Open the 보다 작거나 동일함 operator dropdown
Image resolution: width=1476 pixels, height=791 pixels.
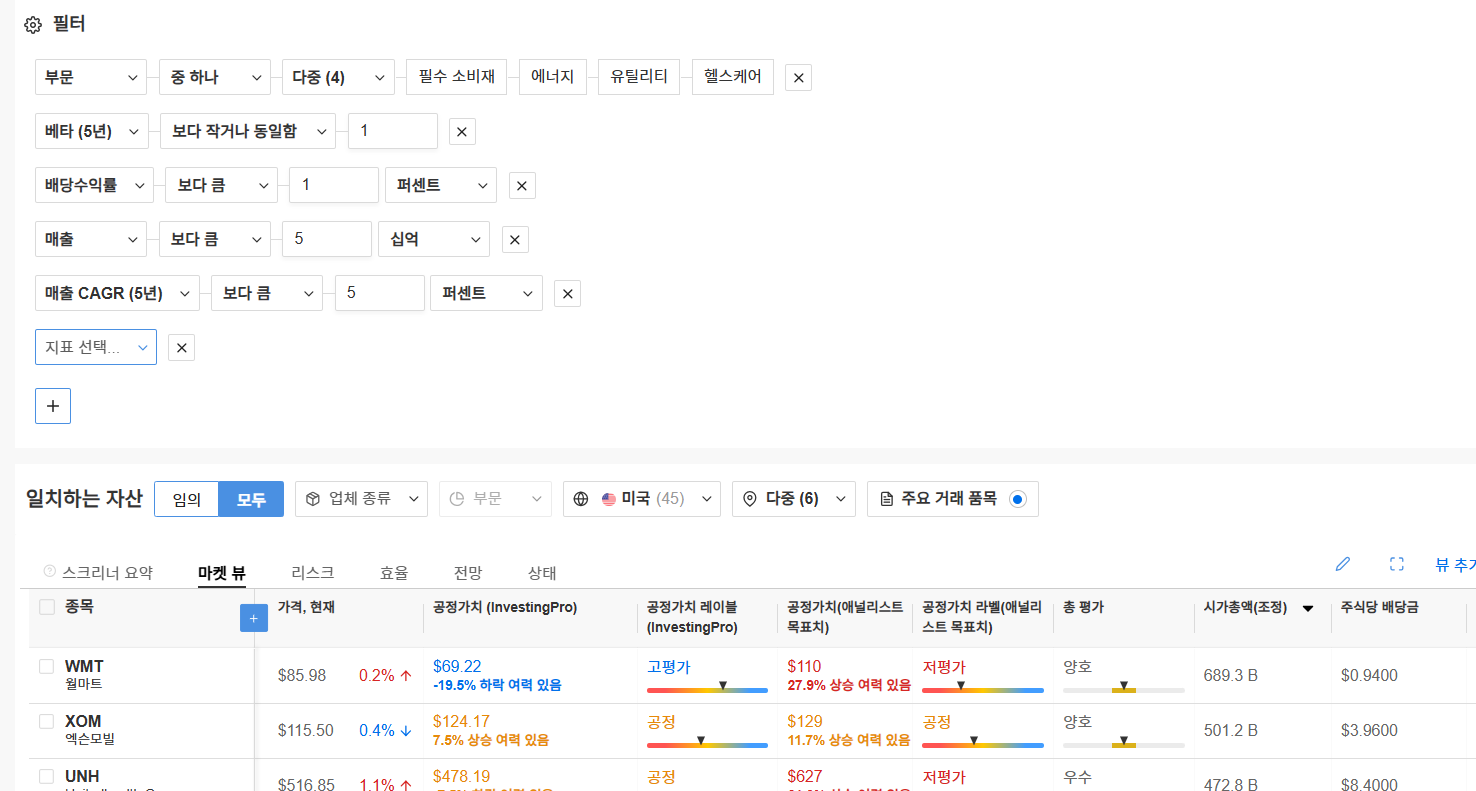[248, 131]
